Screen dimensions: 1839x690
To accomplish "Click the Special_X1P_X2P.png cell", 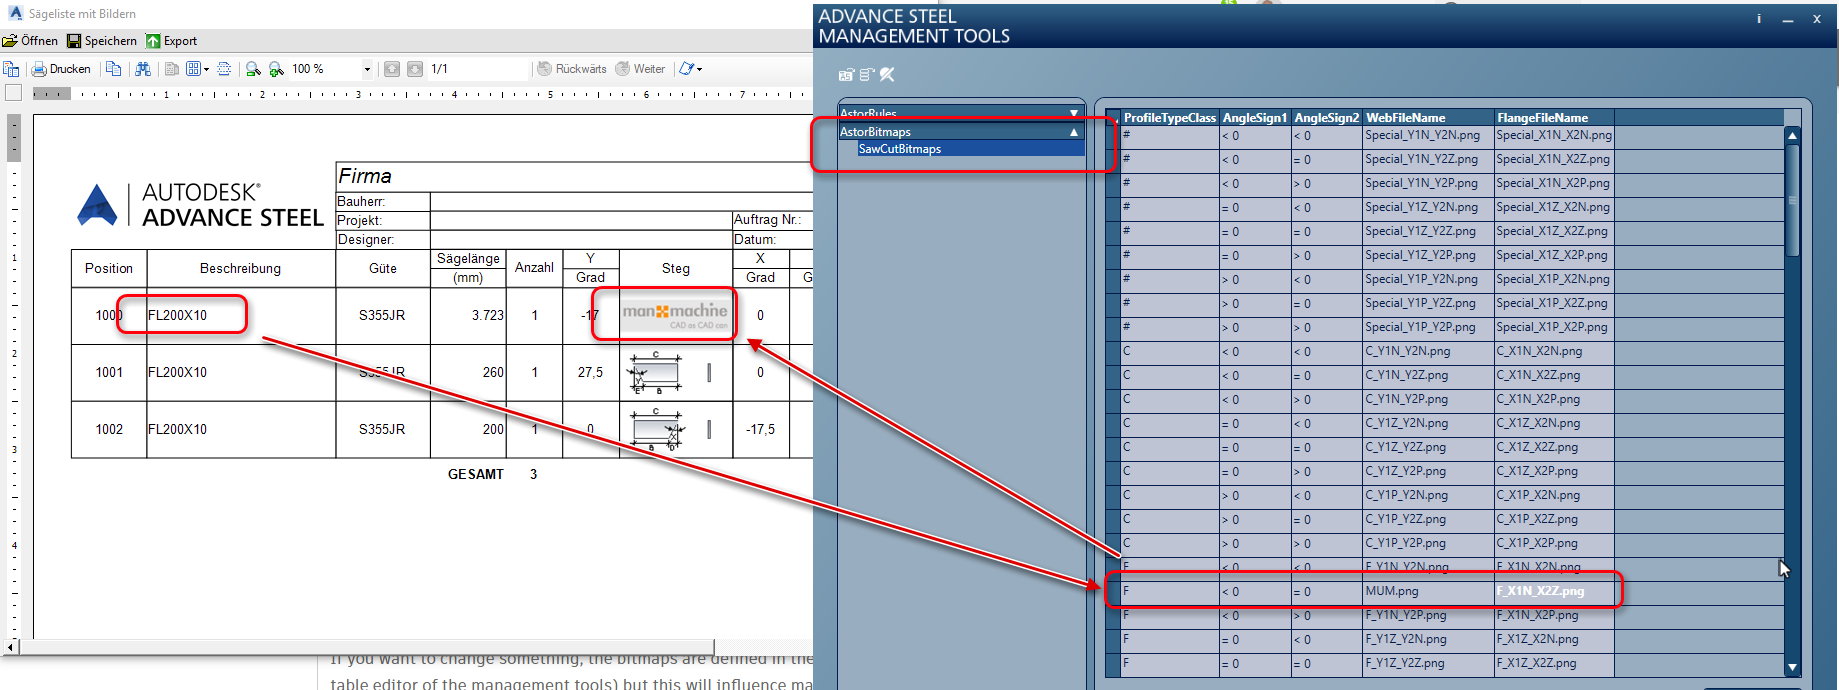I will tap(1554, 328).
